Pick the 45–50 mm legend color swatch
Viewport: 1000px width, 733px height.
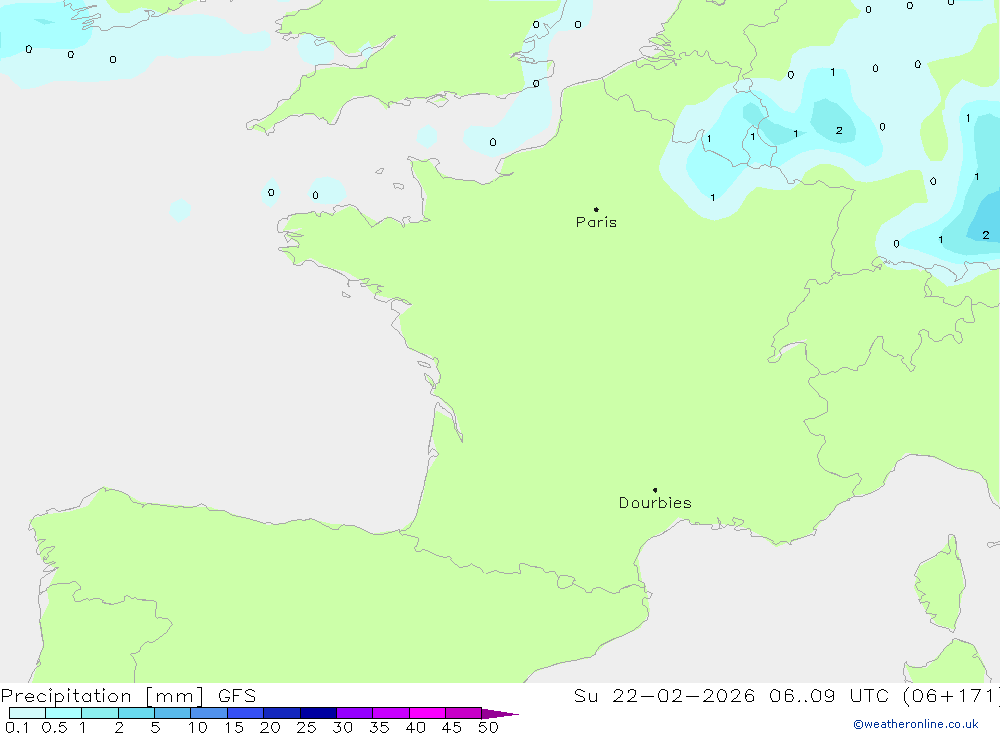464,713
